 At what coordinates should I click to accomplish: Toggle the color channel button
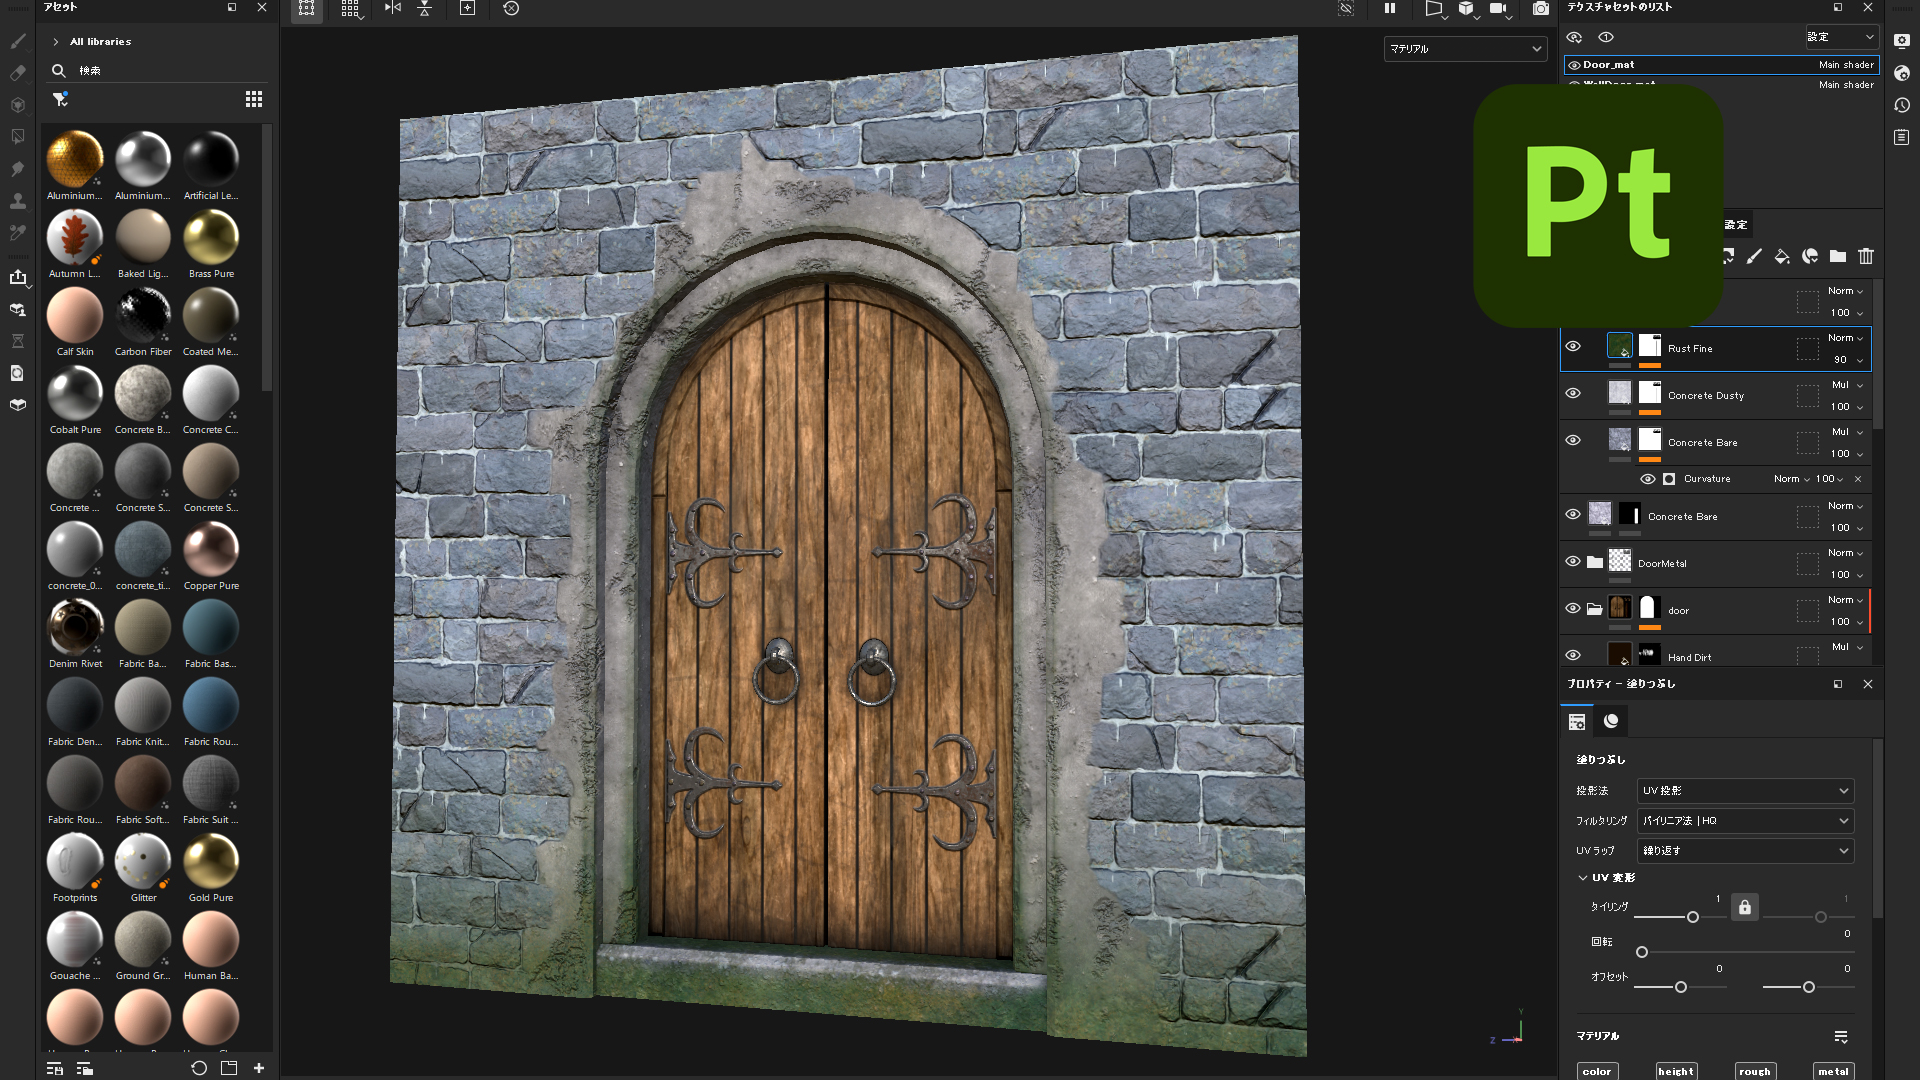1597,1071
